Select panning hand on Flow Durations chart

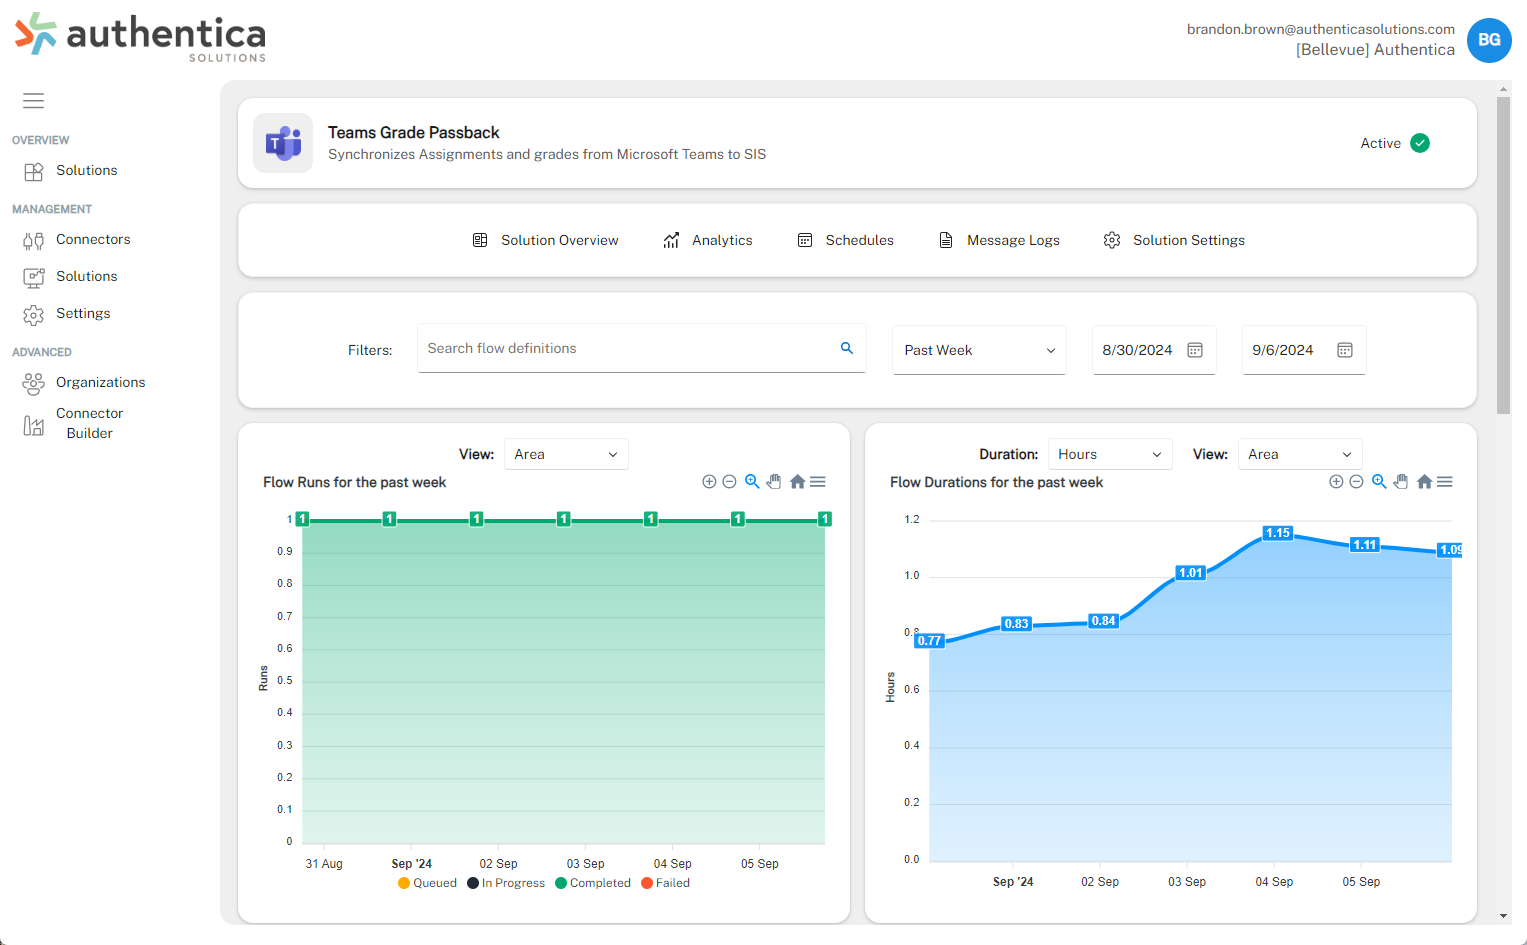(x=1401, y=482)
